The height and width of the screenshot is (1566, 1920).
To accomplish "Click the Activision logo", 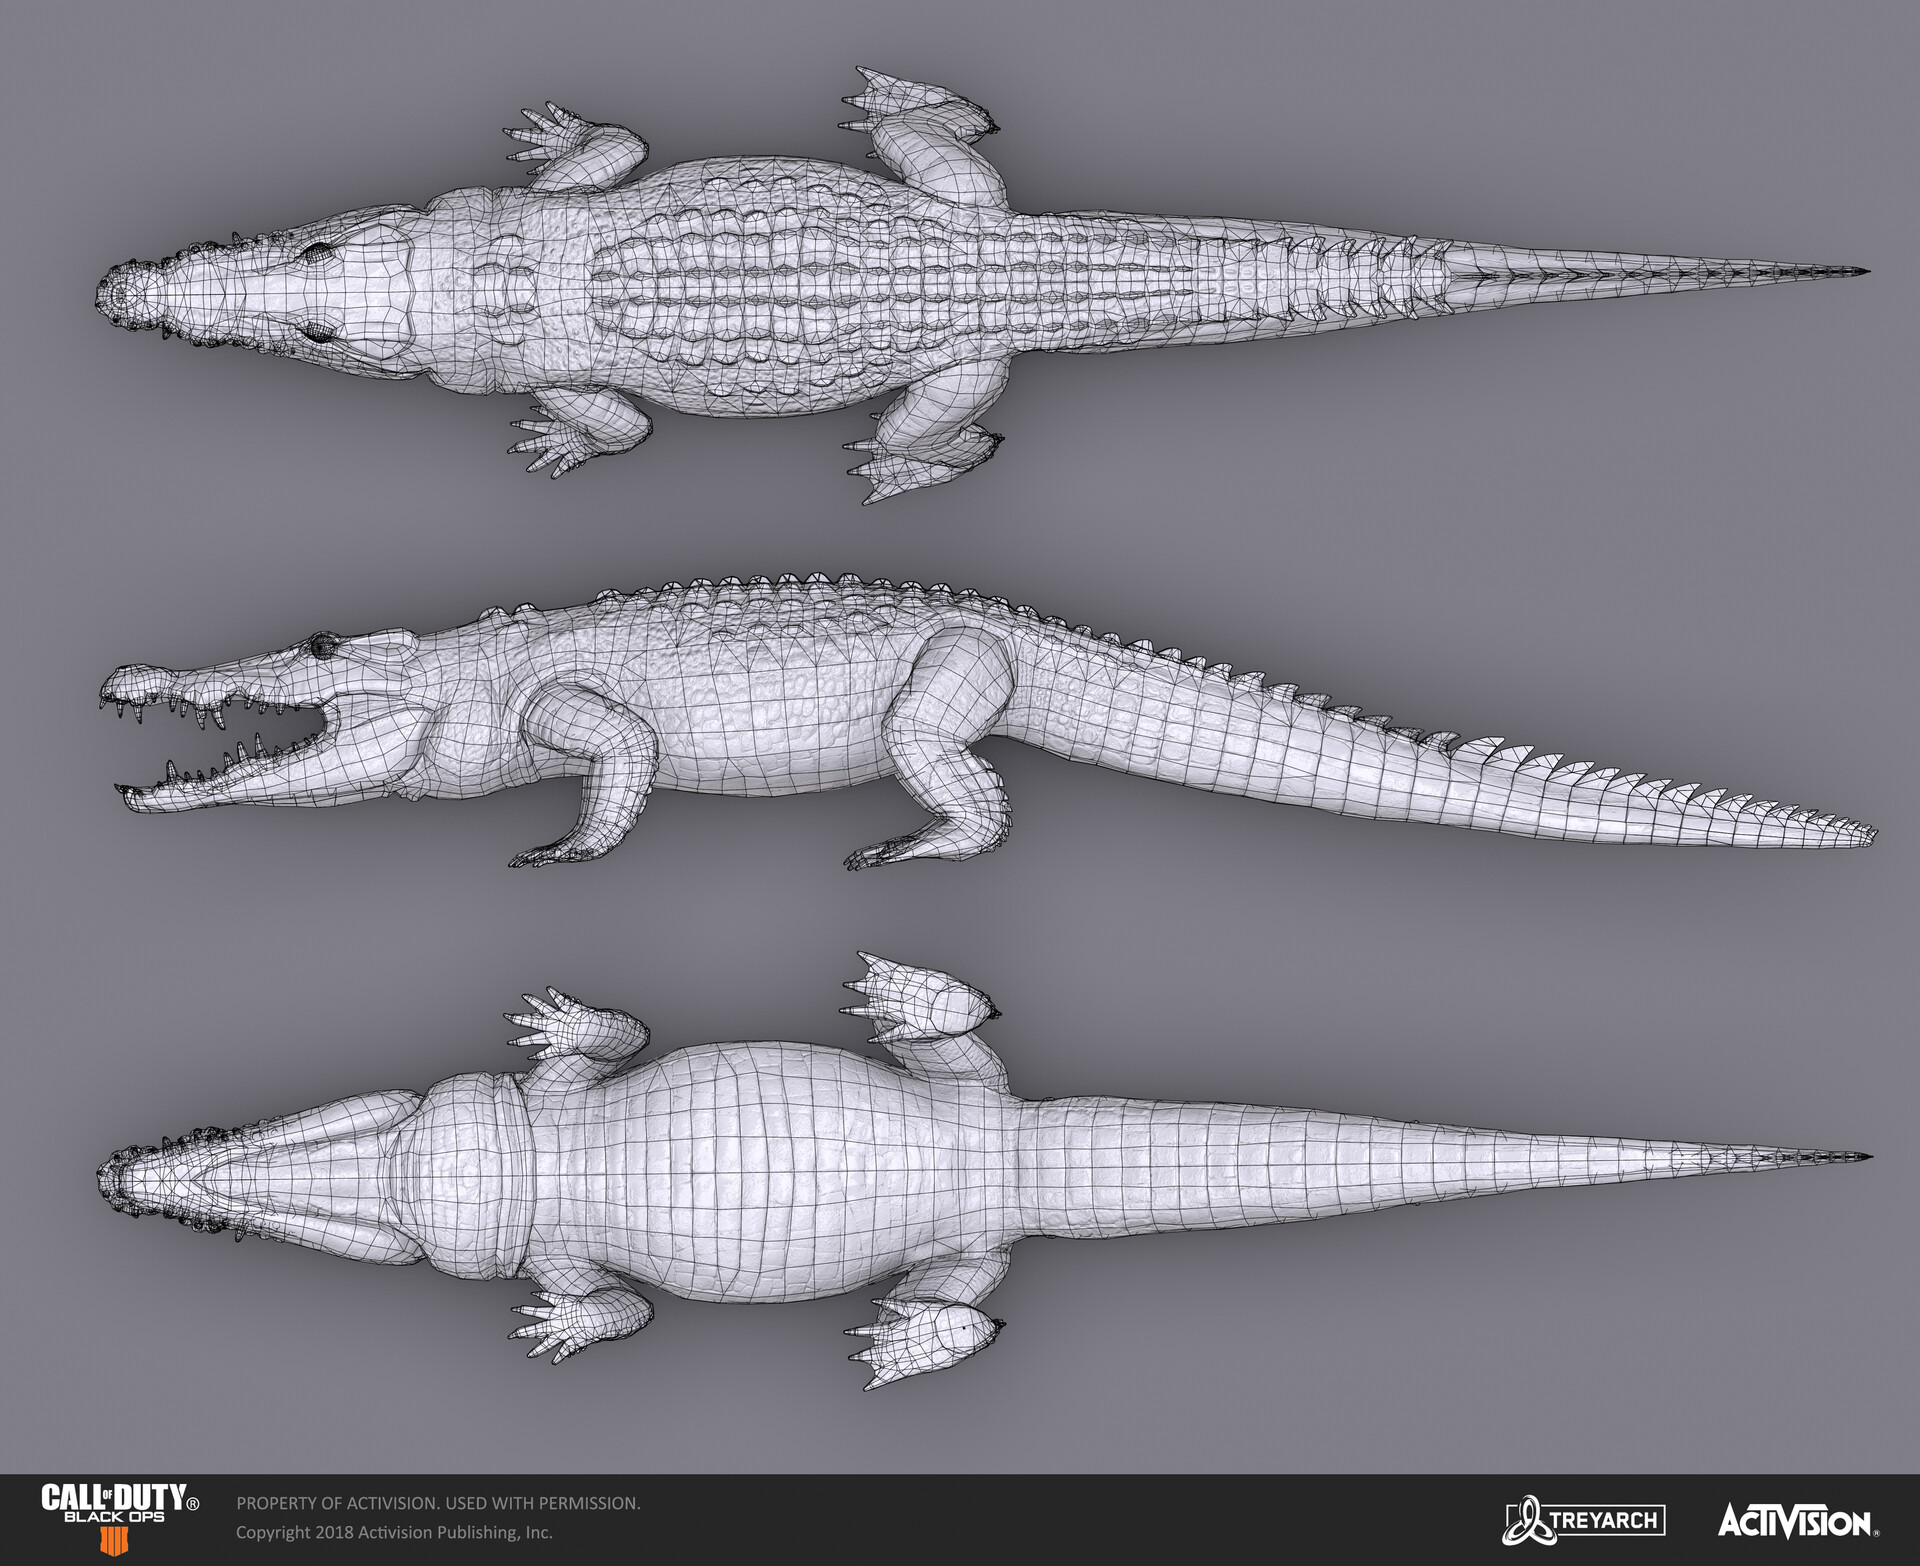I will coord(1798,1522).
